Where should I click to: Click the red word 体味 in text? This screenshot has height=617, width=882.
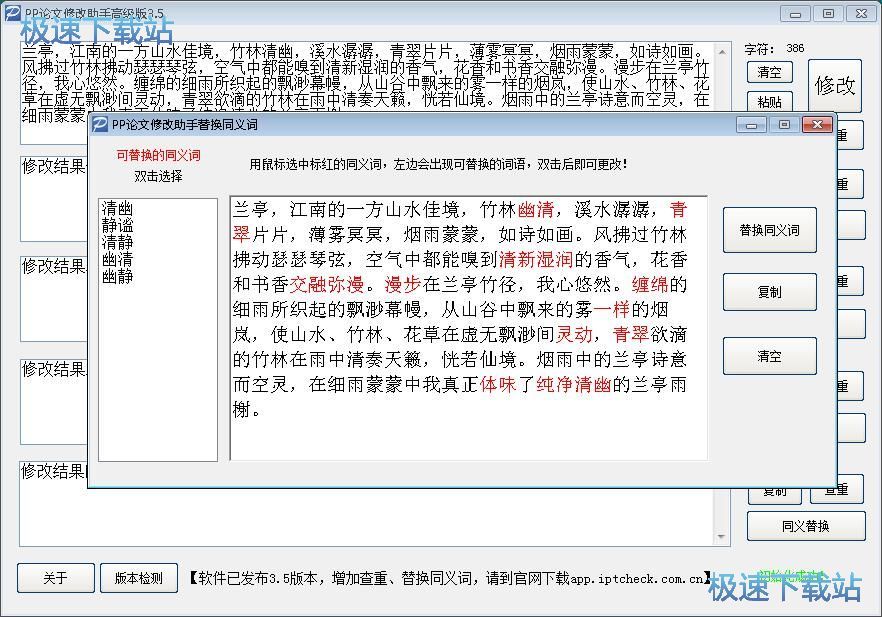point(498,384)
